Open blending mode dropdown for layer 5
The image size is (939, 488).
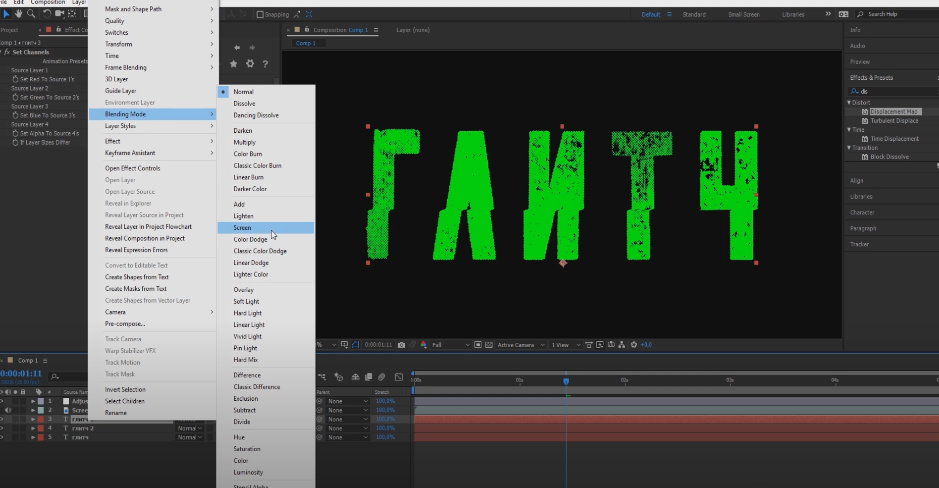(x=189, y=437)
